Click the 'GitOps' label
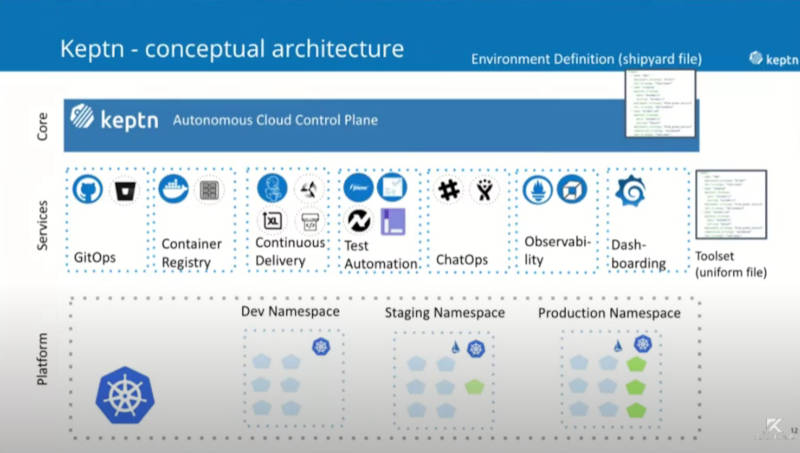 pyautogui.click(x=94, y=257)
